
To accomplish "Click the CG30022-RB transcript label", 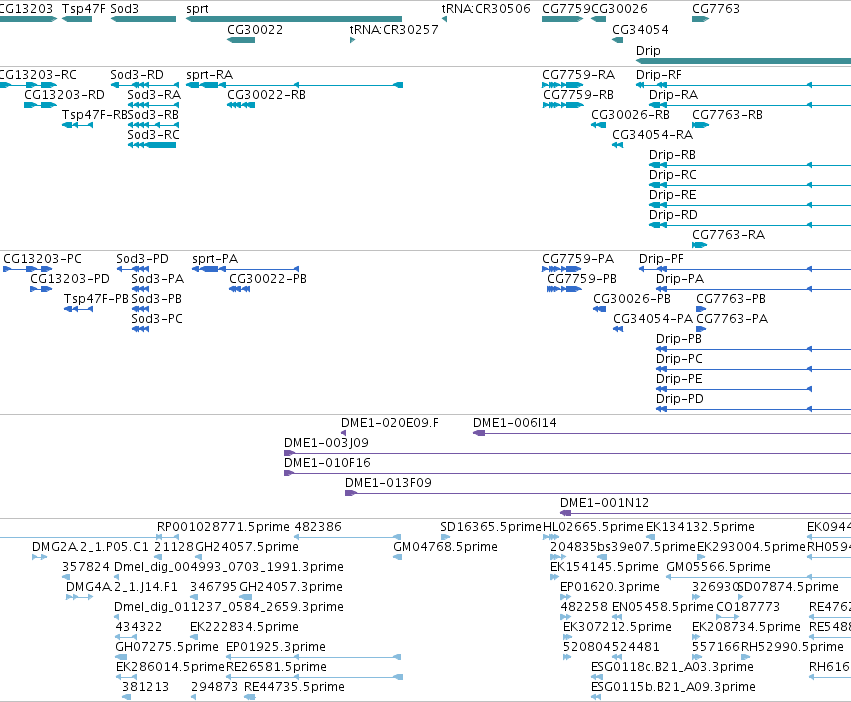I will [x=266, y=94].
